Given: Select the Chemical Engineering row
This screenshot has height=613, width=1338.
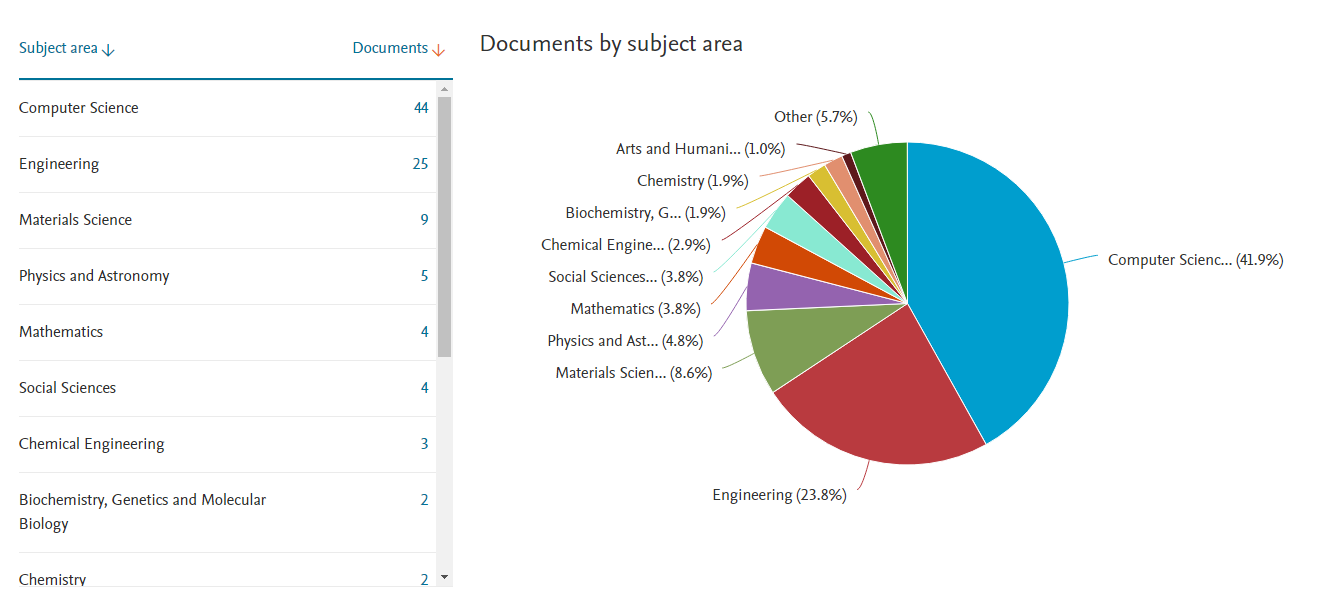Looking at the screenshot, I should tap(91, 444).
